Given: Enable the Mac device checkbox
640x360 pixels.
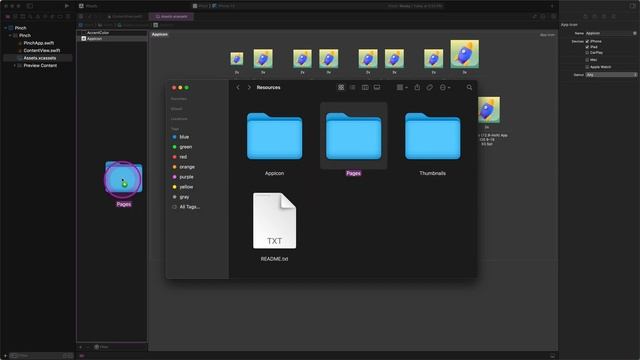Looking at the screenshot, I should 587,60.
